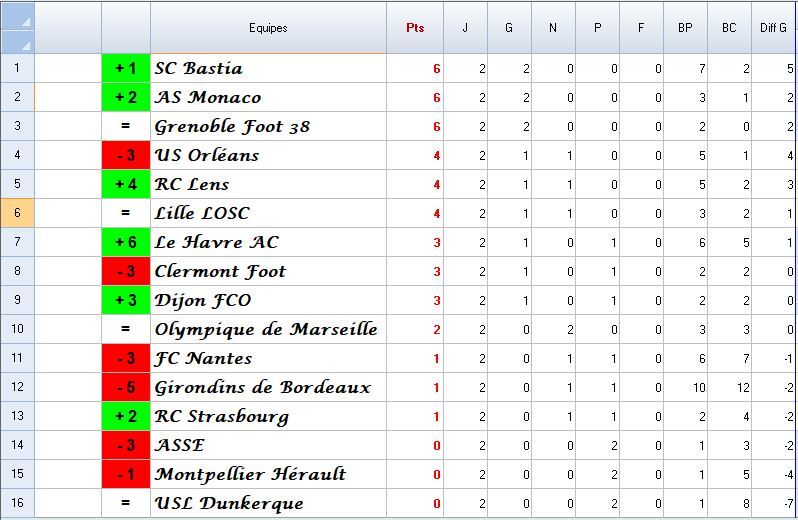
Task: Click the Equipes column header
Action: pos(268,28)
